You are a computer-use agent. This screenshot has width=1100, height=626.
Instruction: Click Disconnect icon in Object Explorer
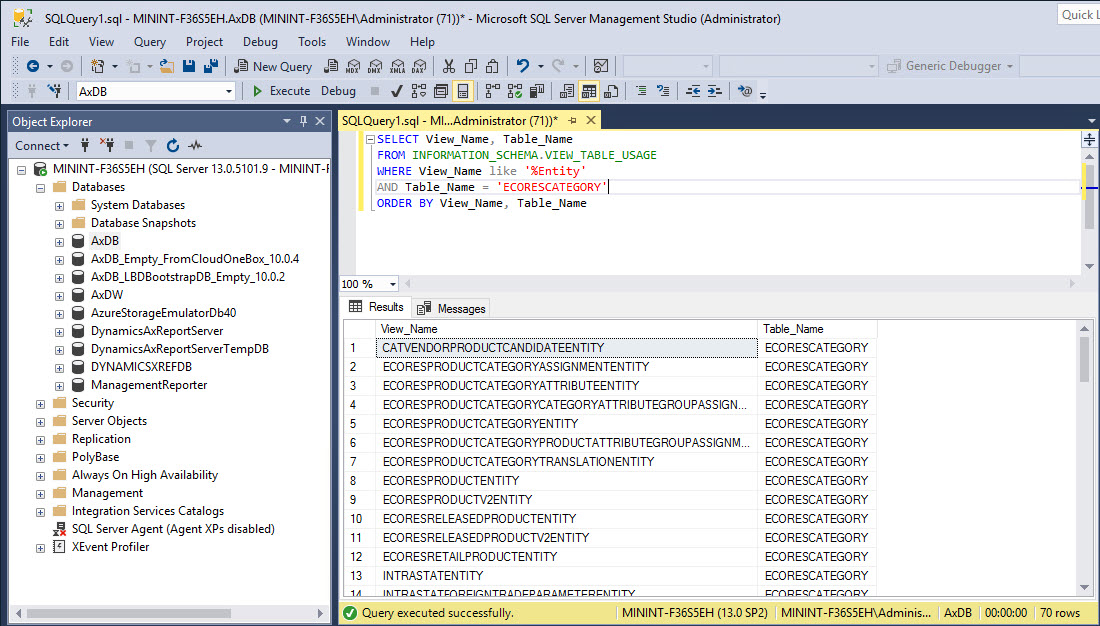point(107,146)
